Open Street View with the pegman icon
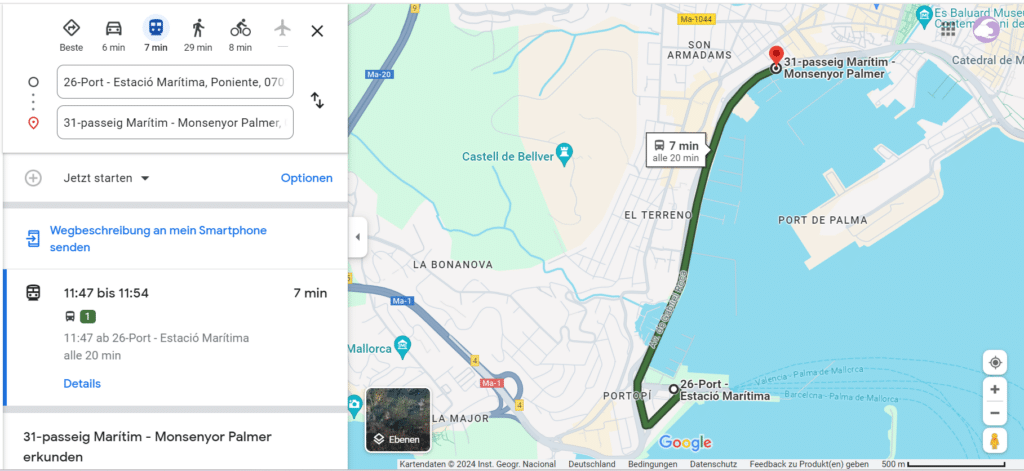The image size is (1024, 471). [995, 442]
